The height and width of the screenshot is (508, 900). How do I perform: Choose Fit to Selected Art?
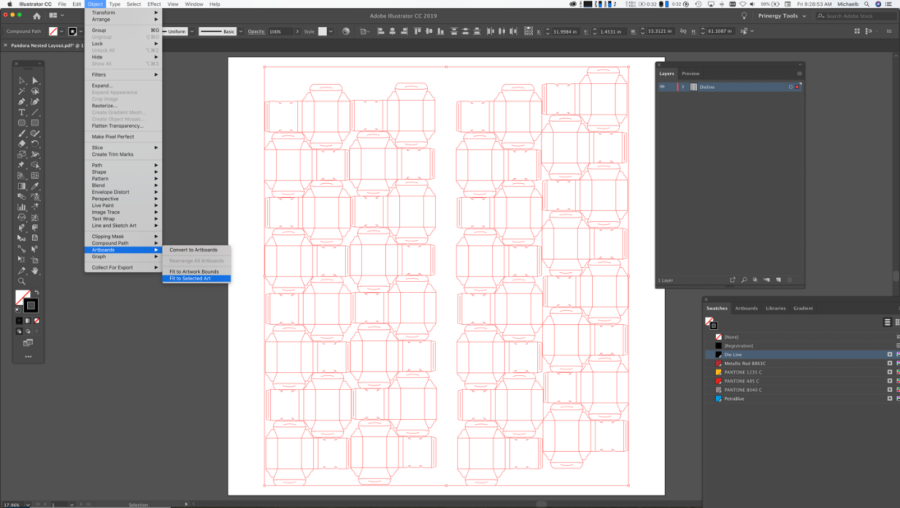[x=190, y=278]
